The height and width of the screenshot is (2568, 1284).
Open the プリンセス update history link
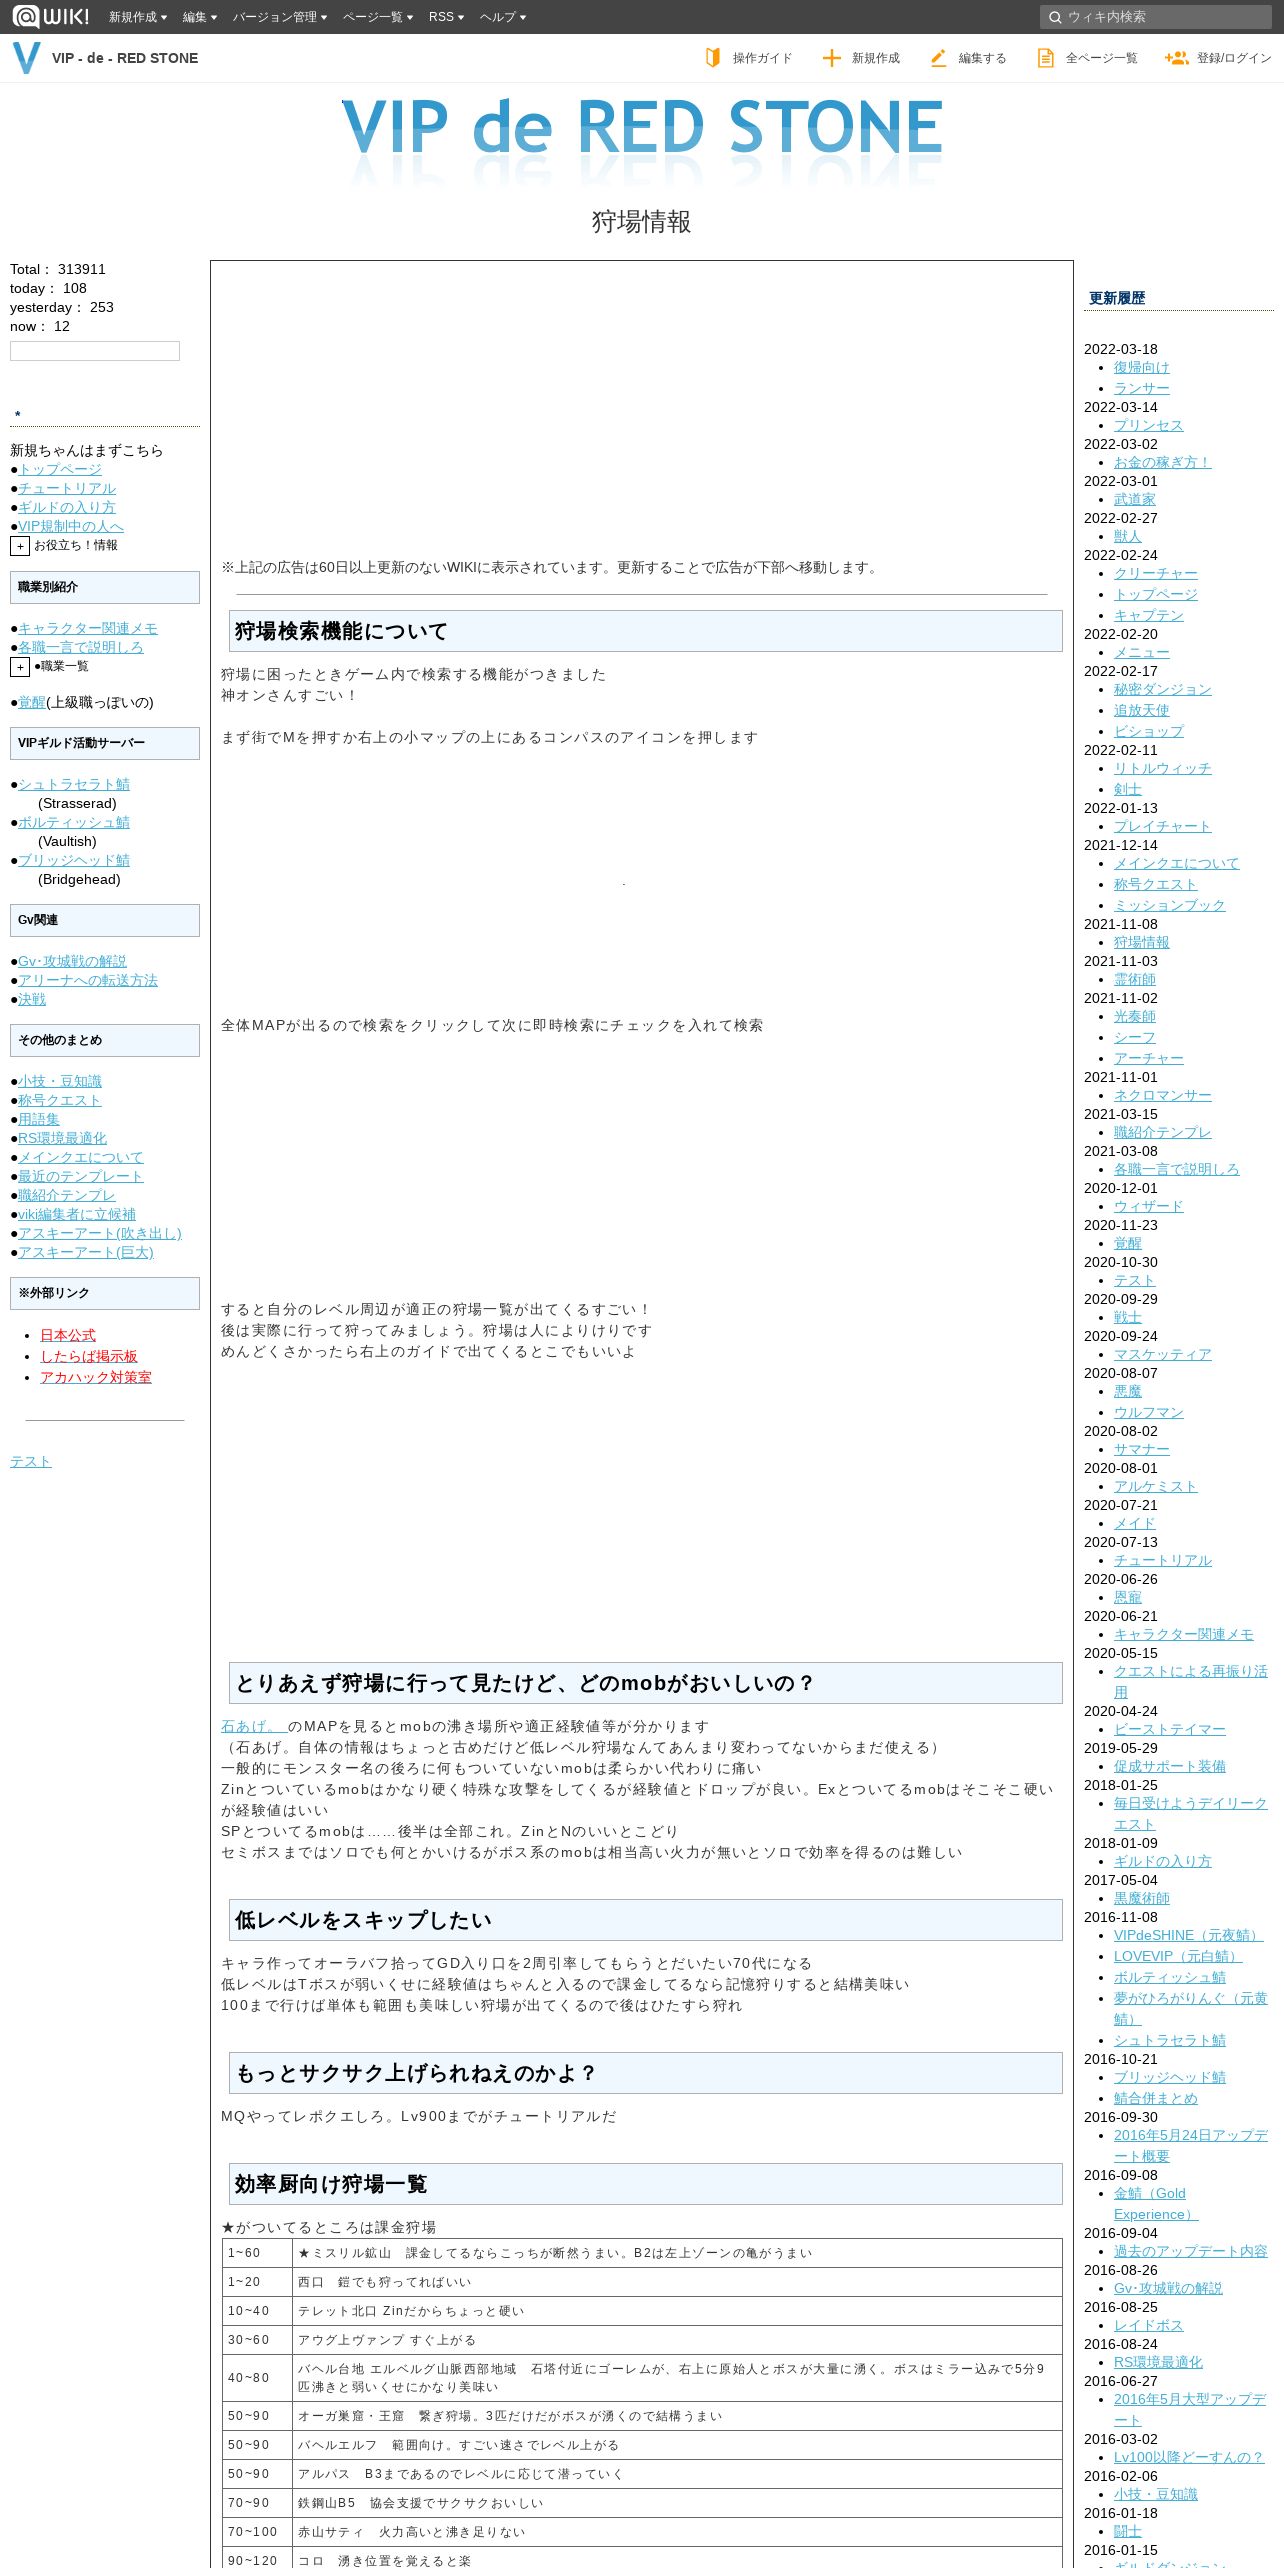pos(1149,425)
